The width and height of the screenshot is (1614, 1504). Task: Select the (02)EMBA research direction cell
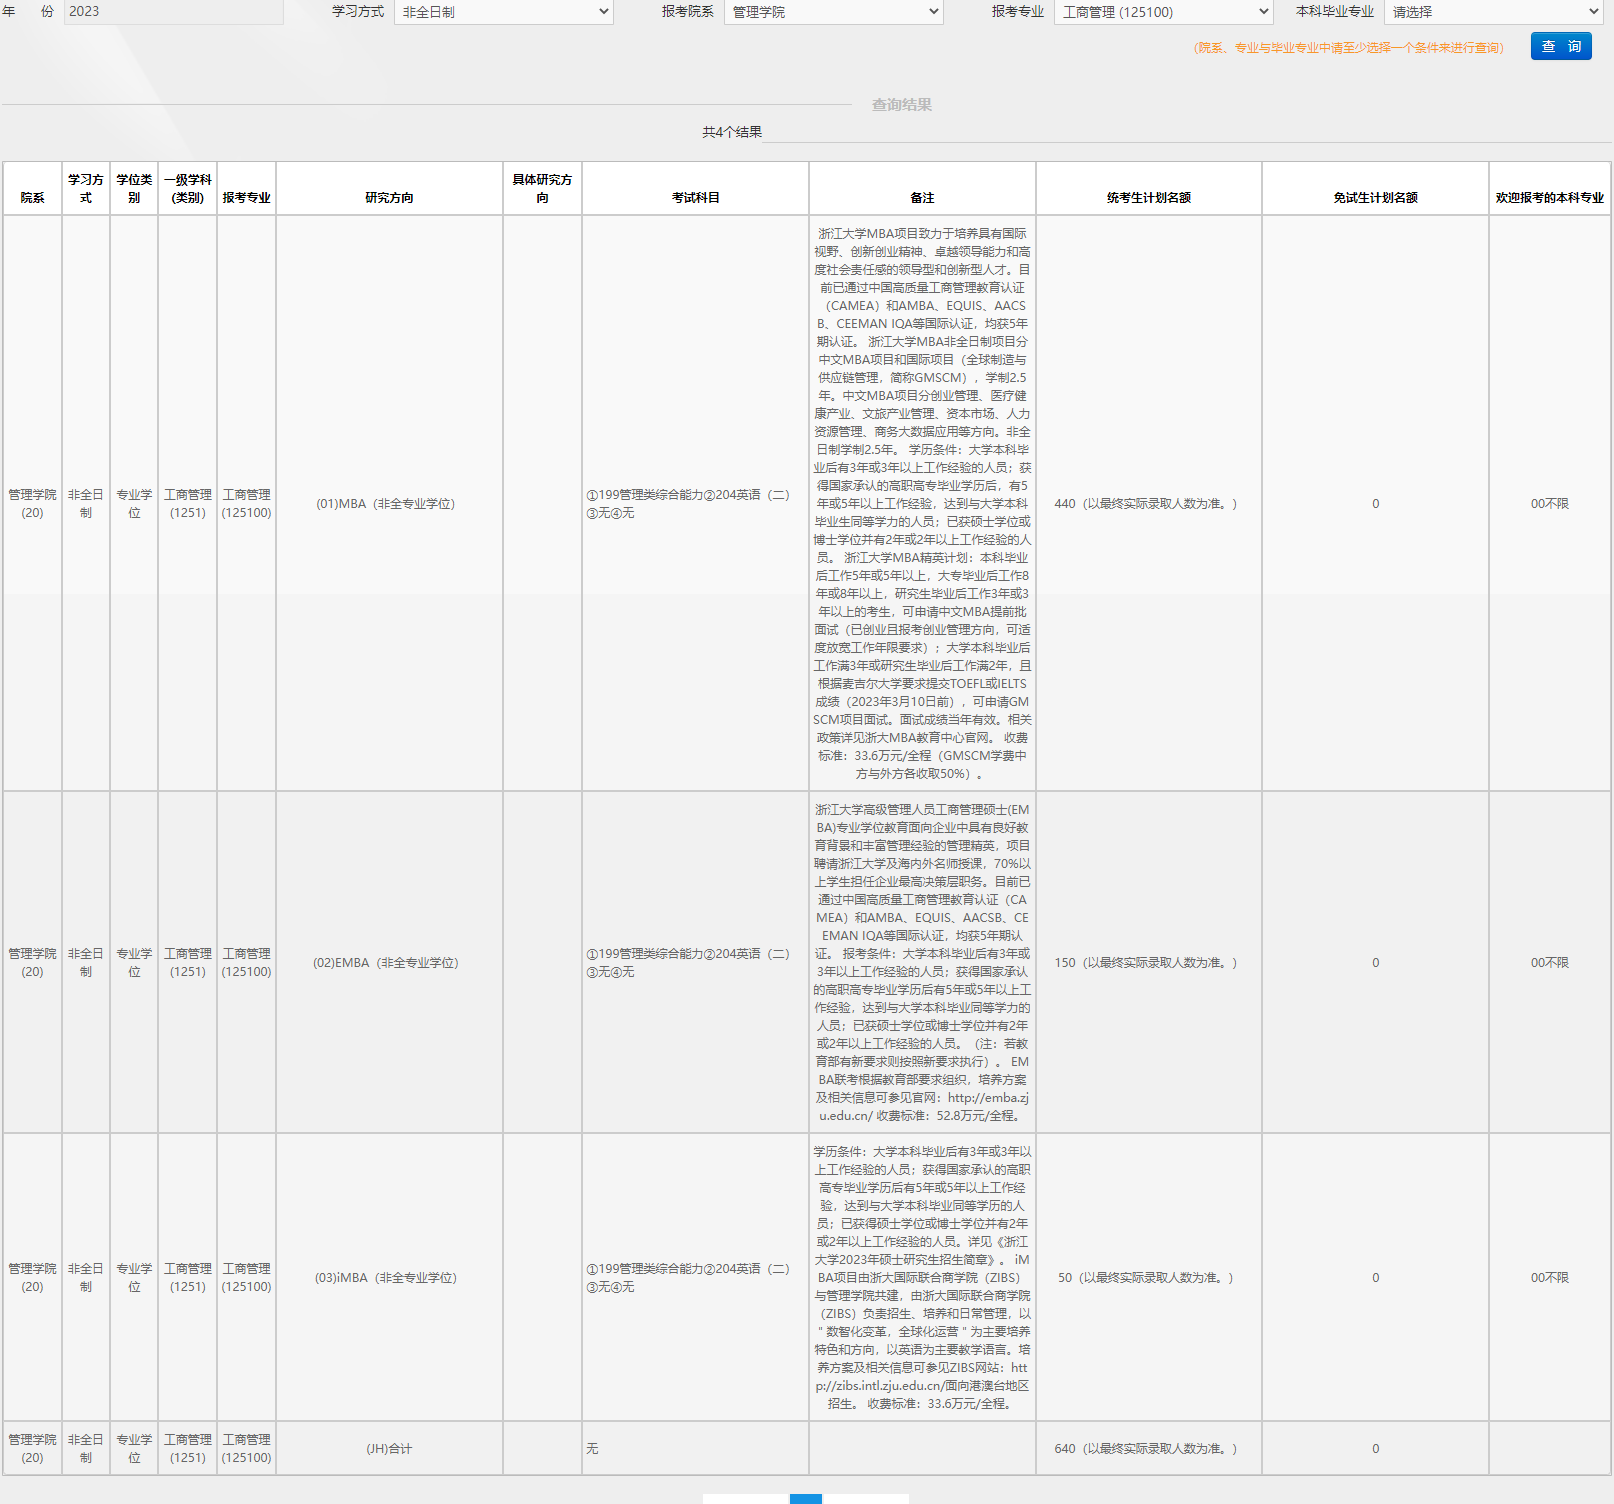pyautogui.click(x=386, y=963)
